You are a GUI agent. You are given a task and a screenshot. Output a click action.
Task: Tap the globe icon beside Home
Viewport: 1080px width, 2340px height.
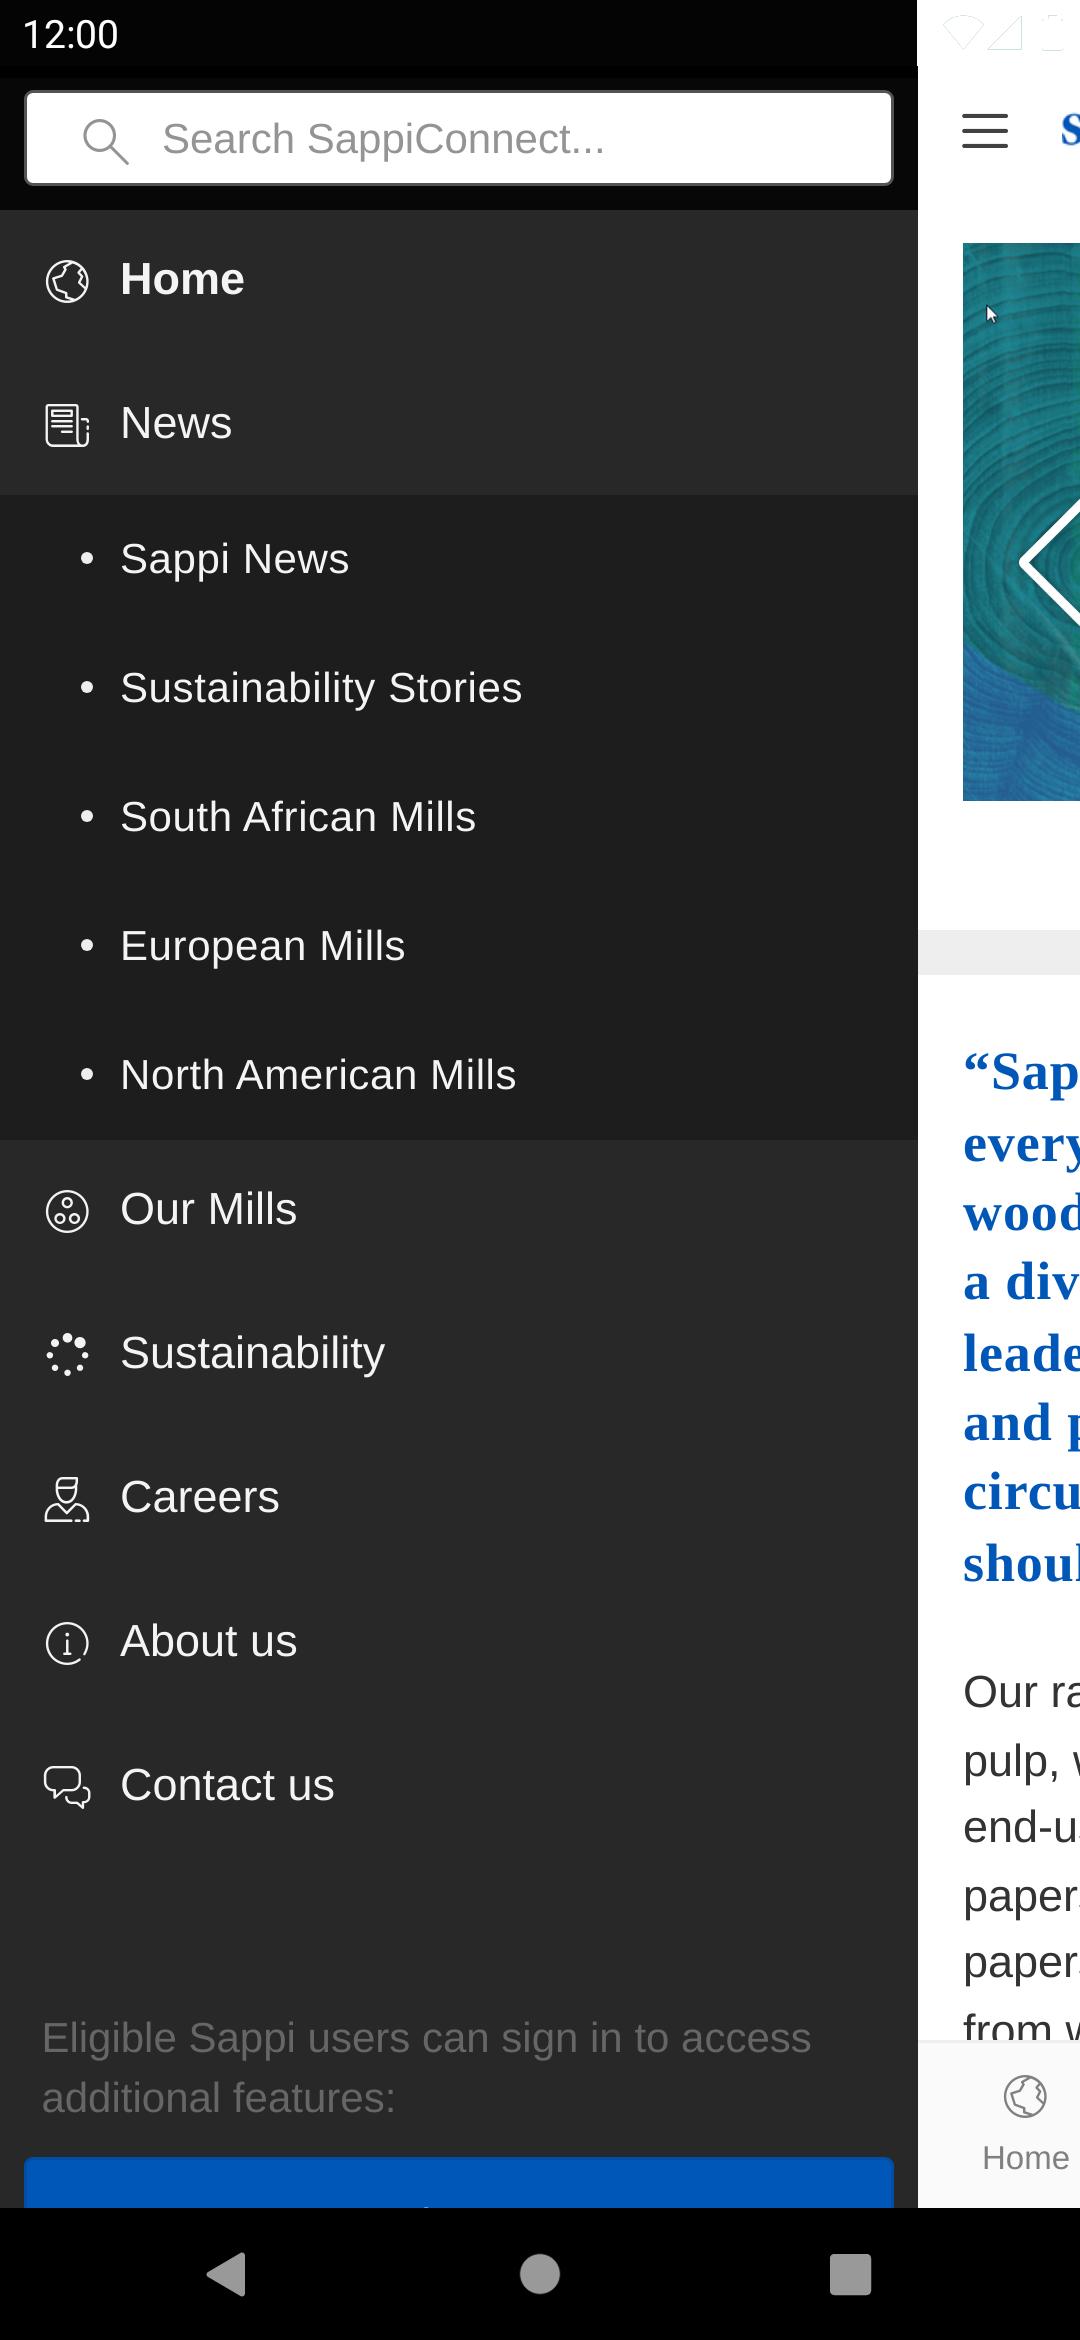[67, 280]
